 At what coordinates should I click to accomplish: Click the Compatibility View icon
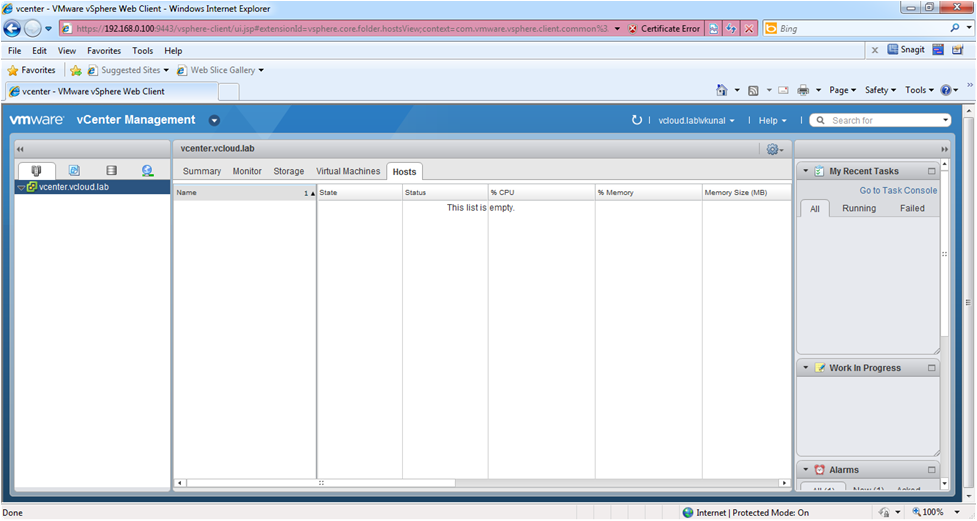point(713,29)
